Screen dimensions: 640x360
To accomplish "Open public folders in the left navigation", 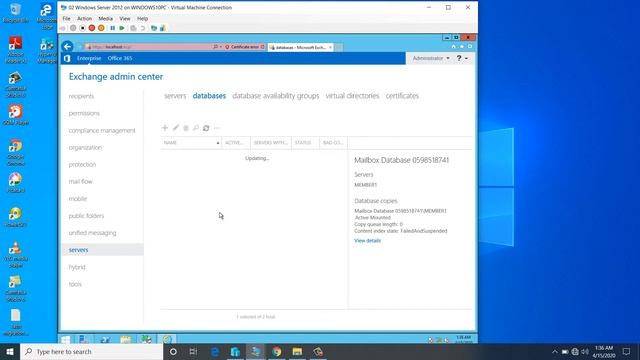I will tap(86, 216).
